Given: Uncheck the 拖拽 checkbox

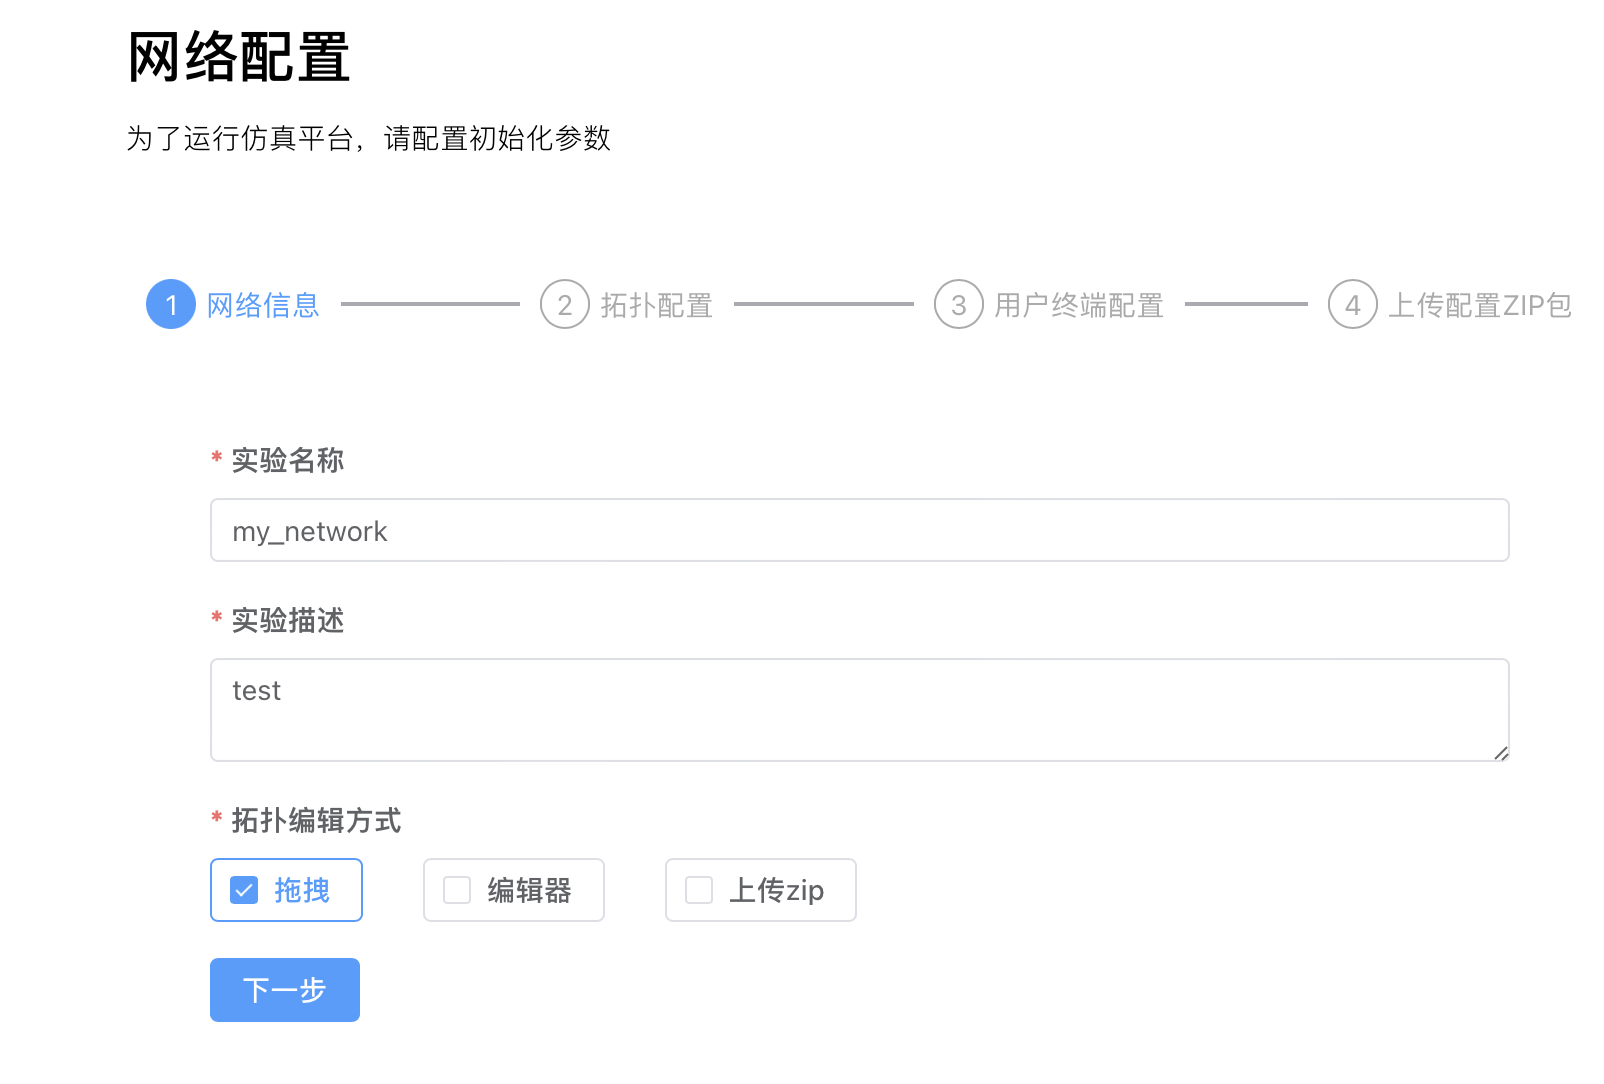Looking at the screenshot, I should coord(244,890).
